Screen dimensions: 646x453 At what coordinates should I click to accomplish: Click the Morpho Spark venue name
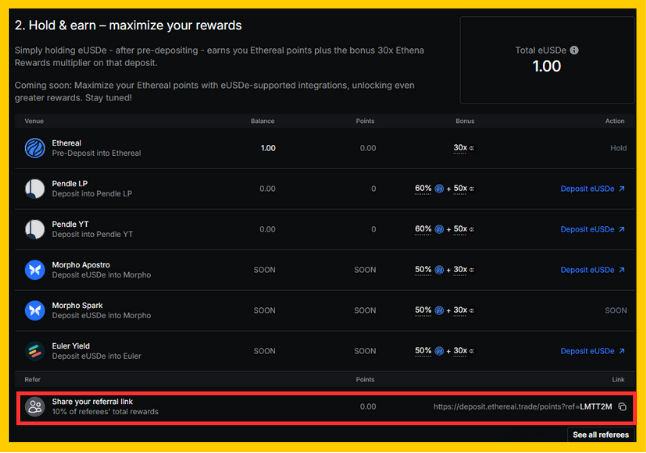click(x=77, y=306)
